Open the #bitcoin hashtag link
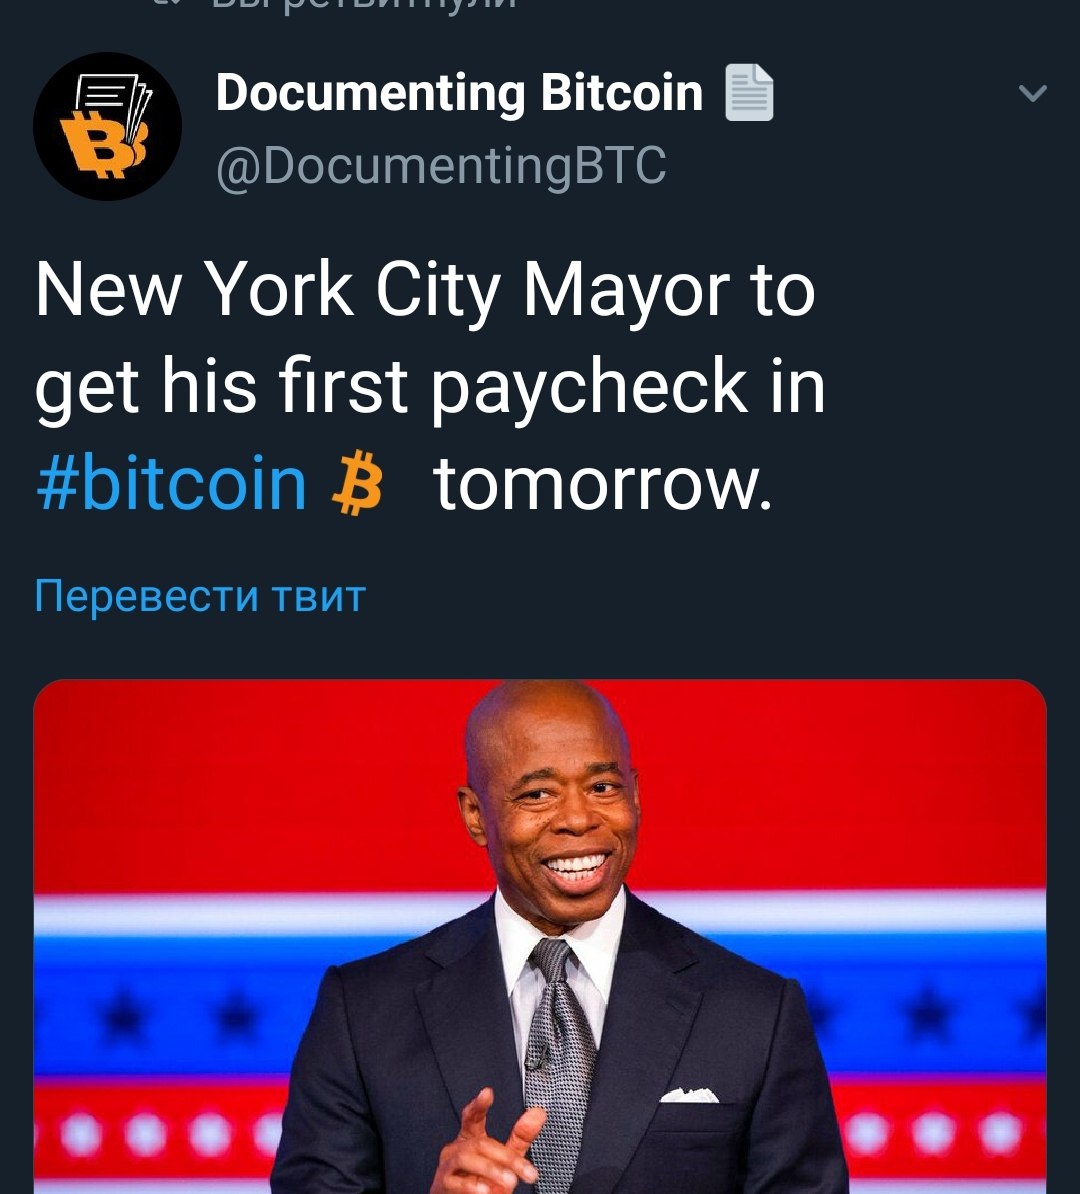Viewport: 1080px width, 1194px height. tap(171, 483)
